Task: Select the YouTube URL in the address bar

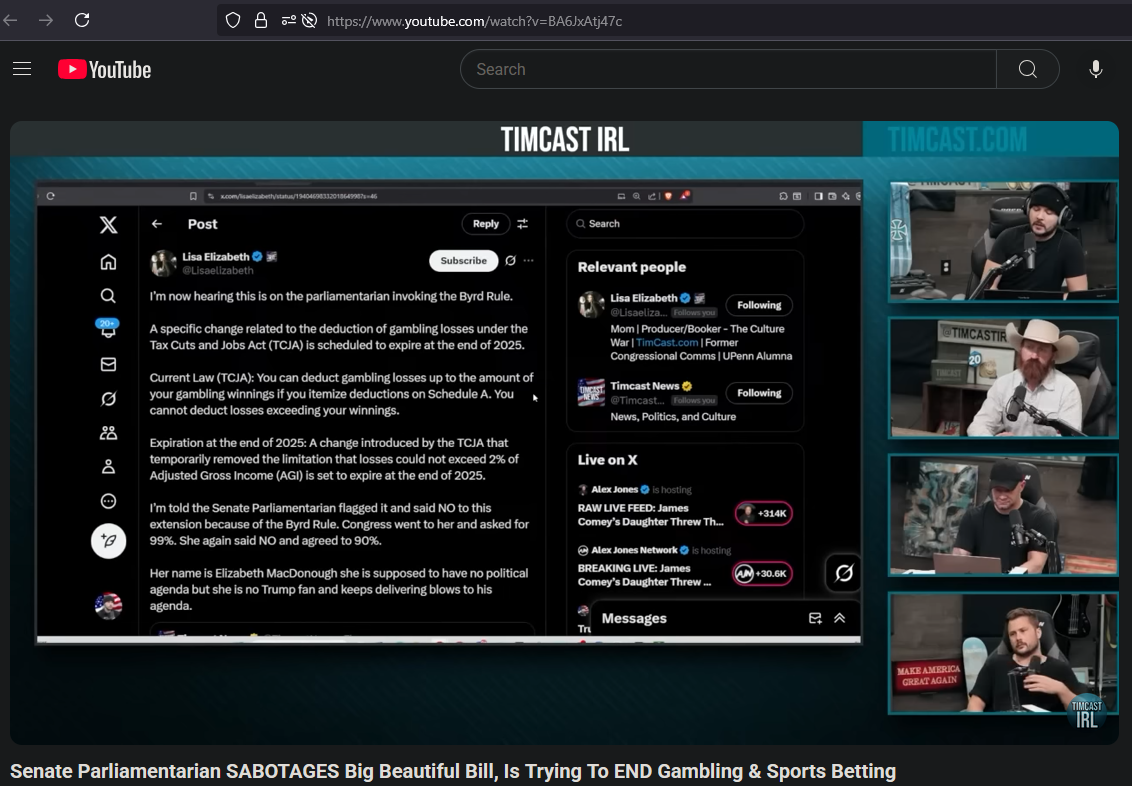Action: tap(474, 21)
